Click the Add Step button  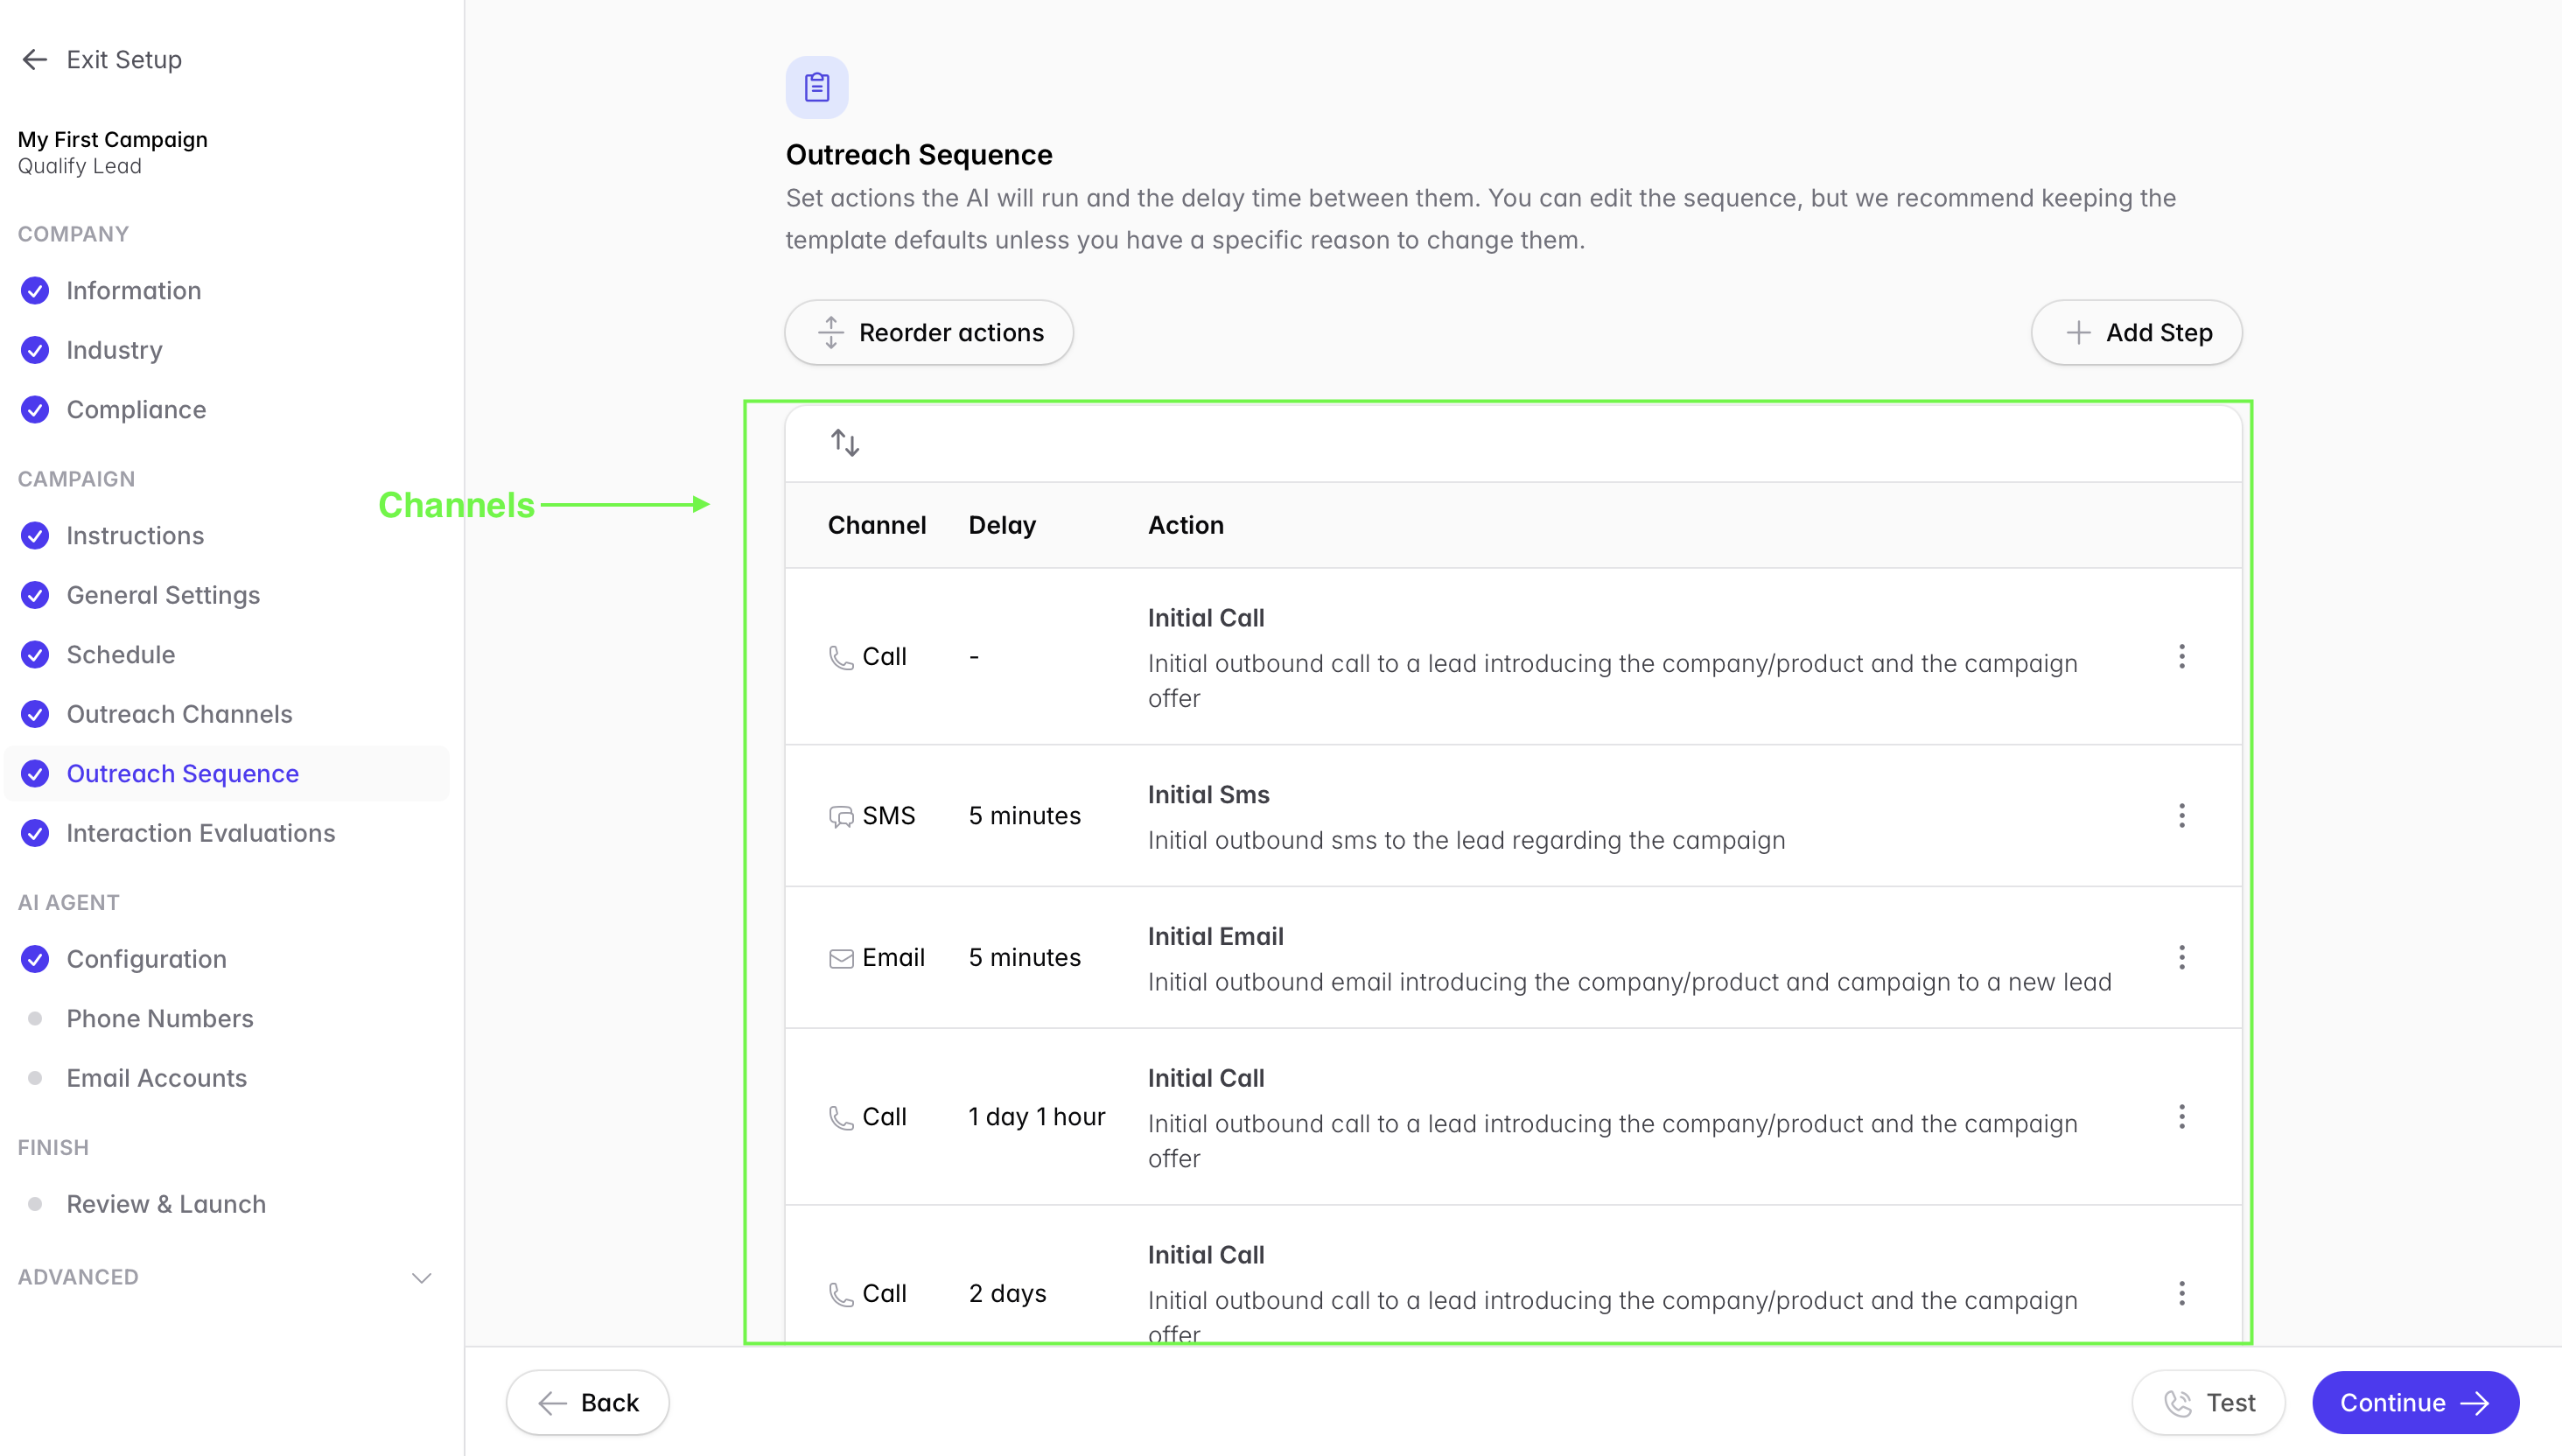pyautogui.click(x=2136, y=332)
